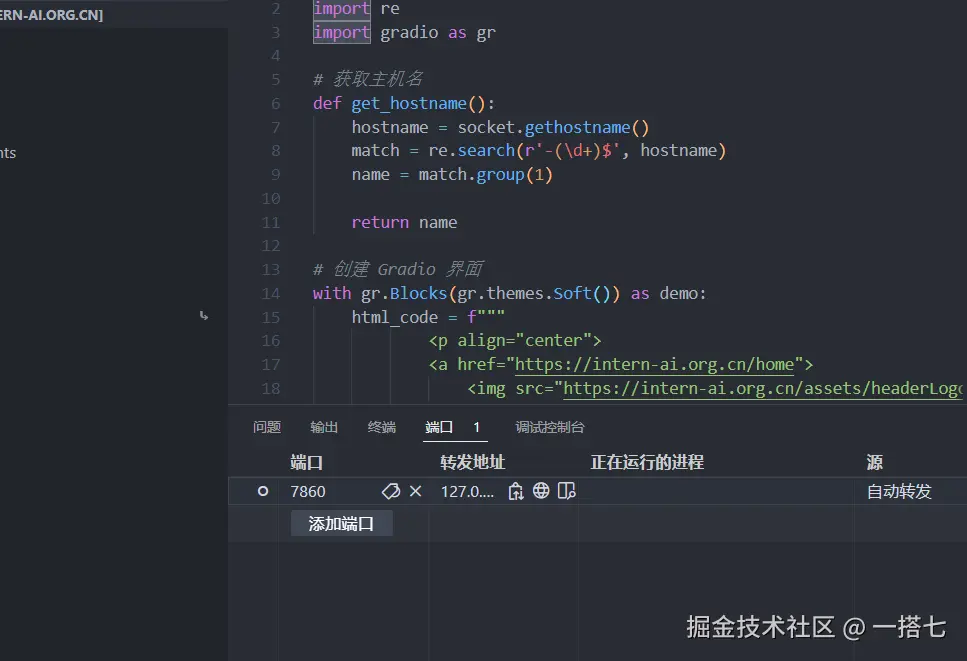Click the 'nts' item in the sidebar
This screenshot has width=967, height=661.
pyautogui.click(x=8, y=154)
